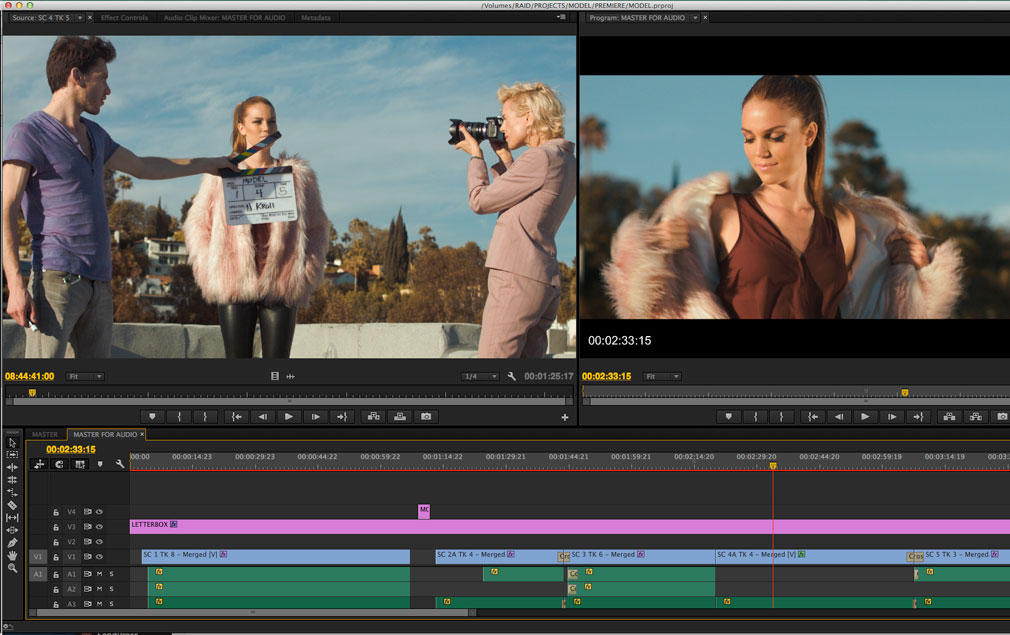
Task: Pick the Zoom tool in the tools panel
Action: pyautogui.click(x=12, y=568)
